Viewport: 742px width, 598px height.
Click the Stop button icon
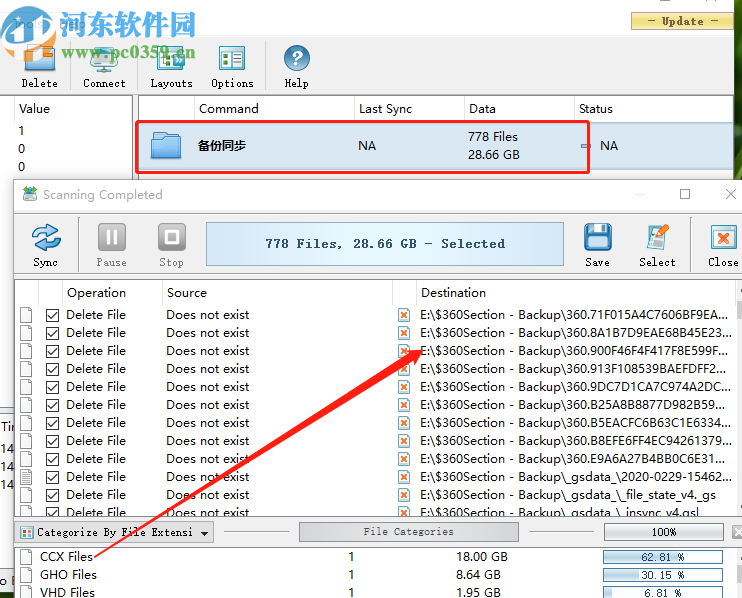pyautogui.click(x=171, y=237)
